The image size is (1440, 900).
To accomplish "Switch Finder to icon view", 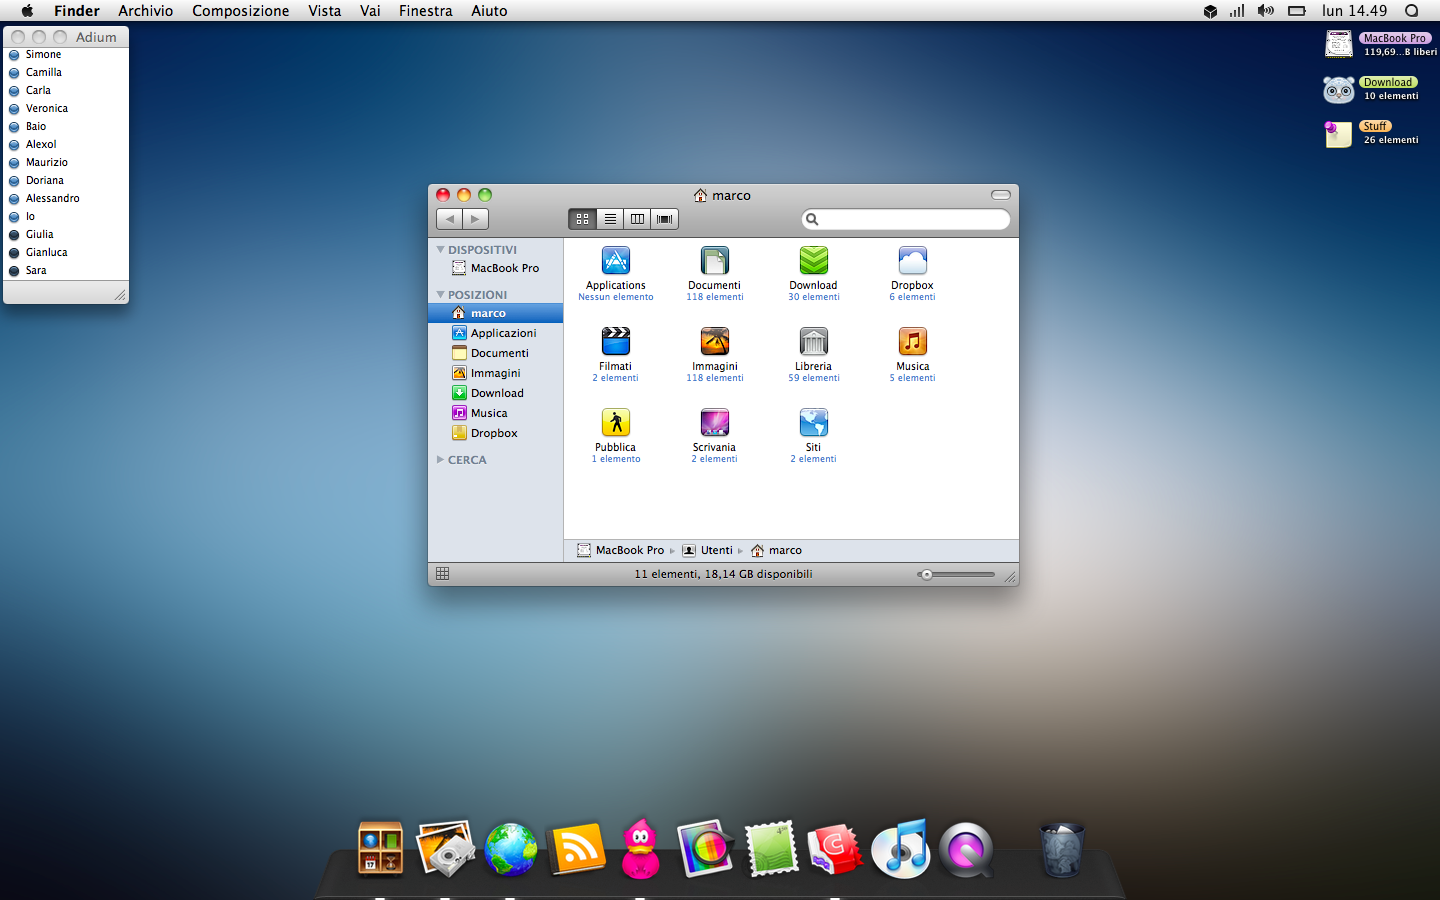I will point(582,219).
